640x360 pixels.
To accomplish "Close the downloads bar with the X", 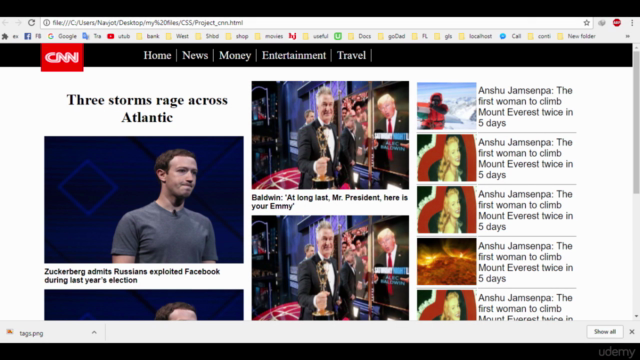I will coord(632,332).
